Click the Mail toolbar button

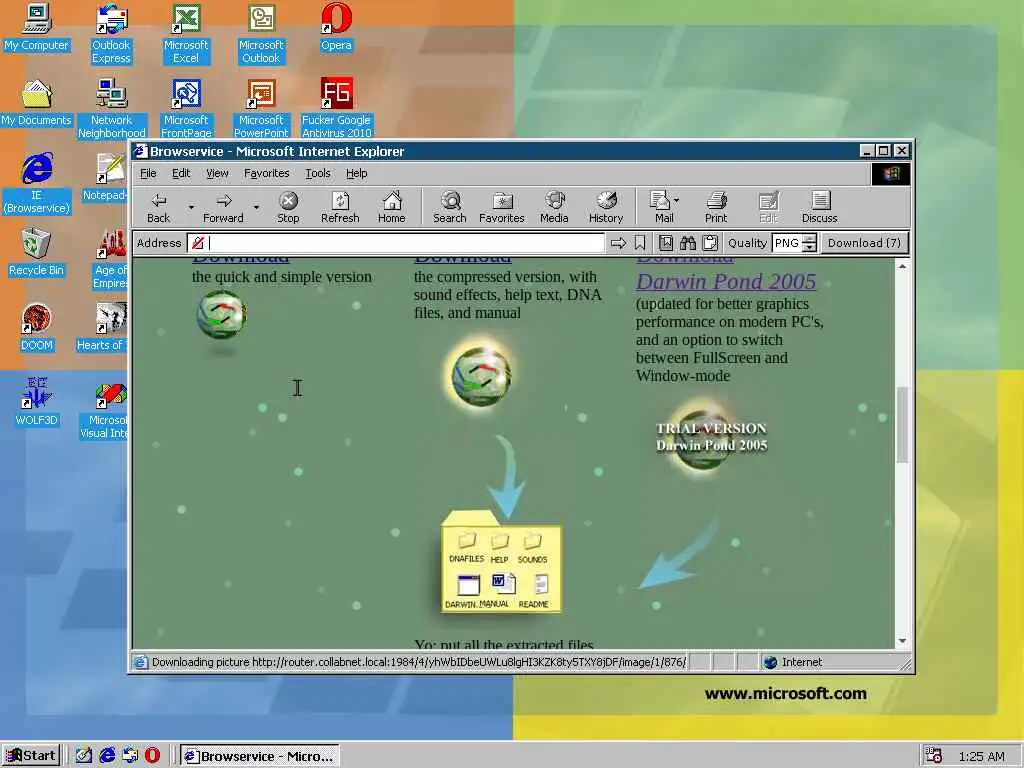pyautogui.click(x=660, y=207)
